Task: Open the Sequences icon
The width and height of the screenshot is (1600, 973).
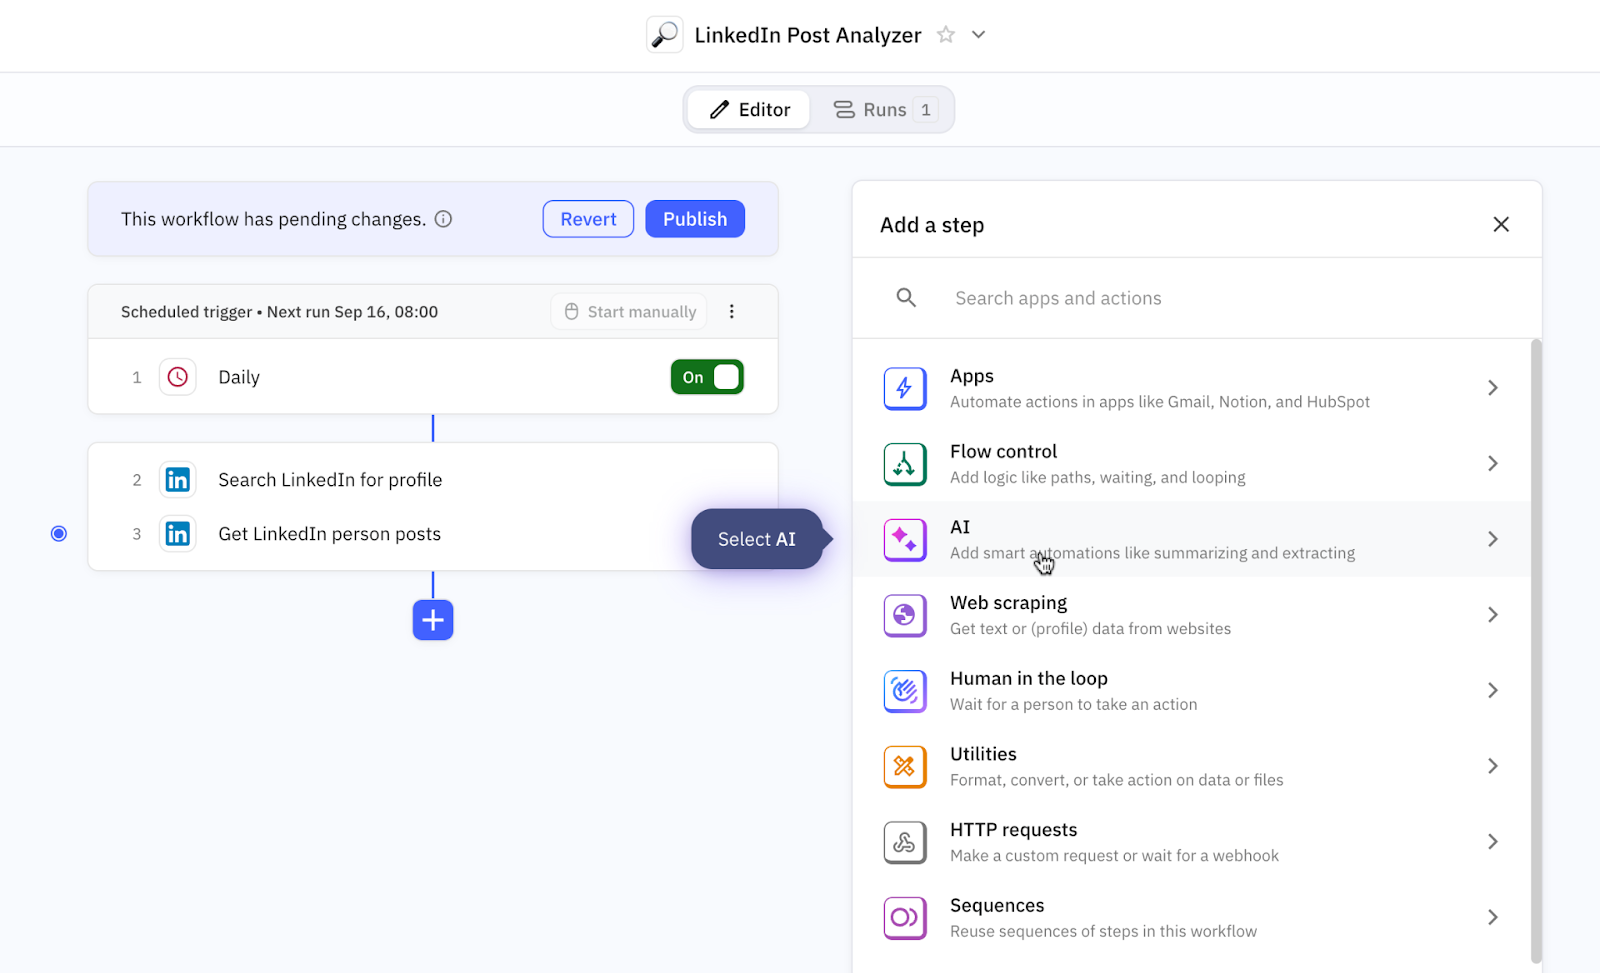Action: [x=904, y=918]
